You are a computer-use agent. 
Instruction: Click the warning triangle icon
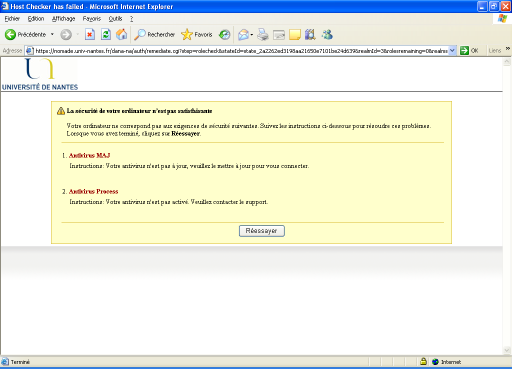click(61, 111)
